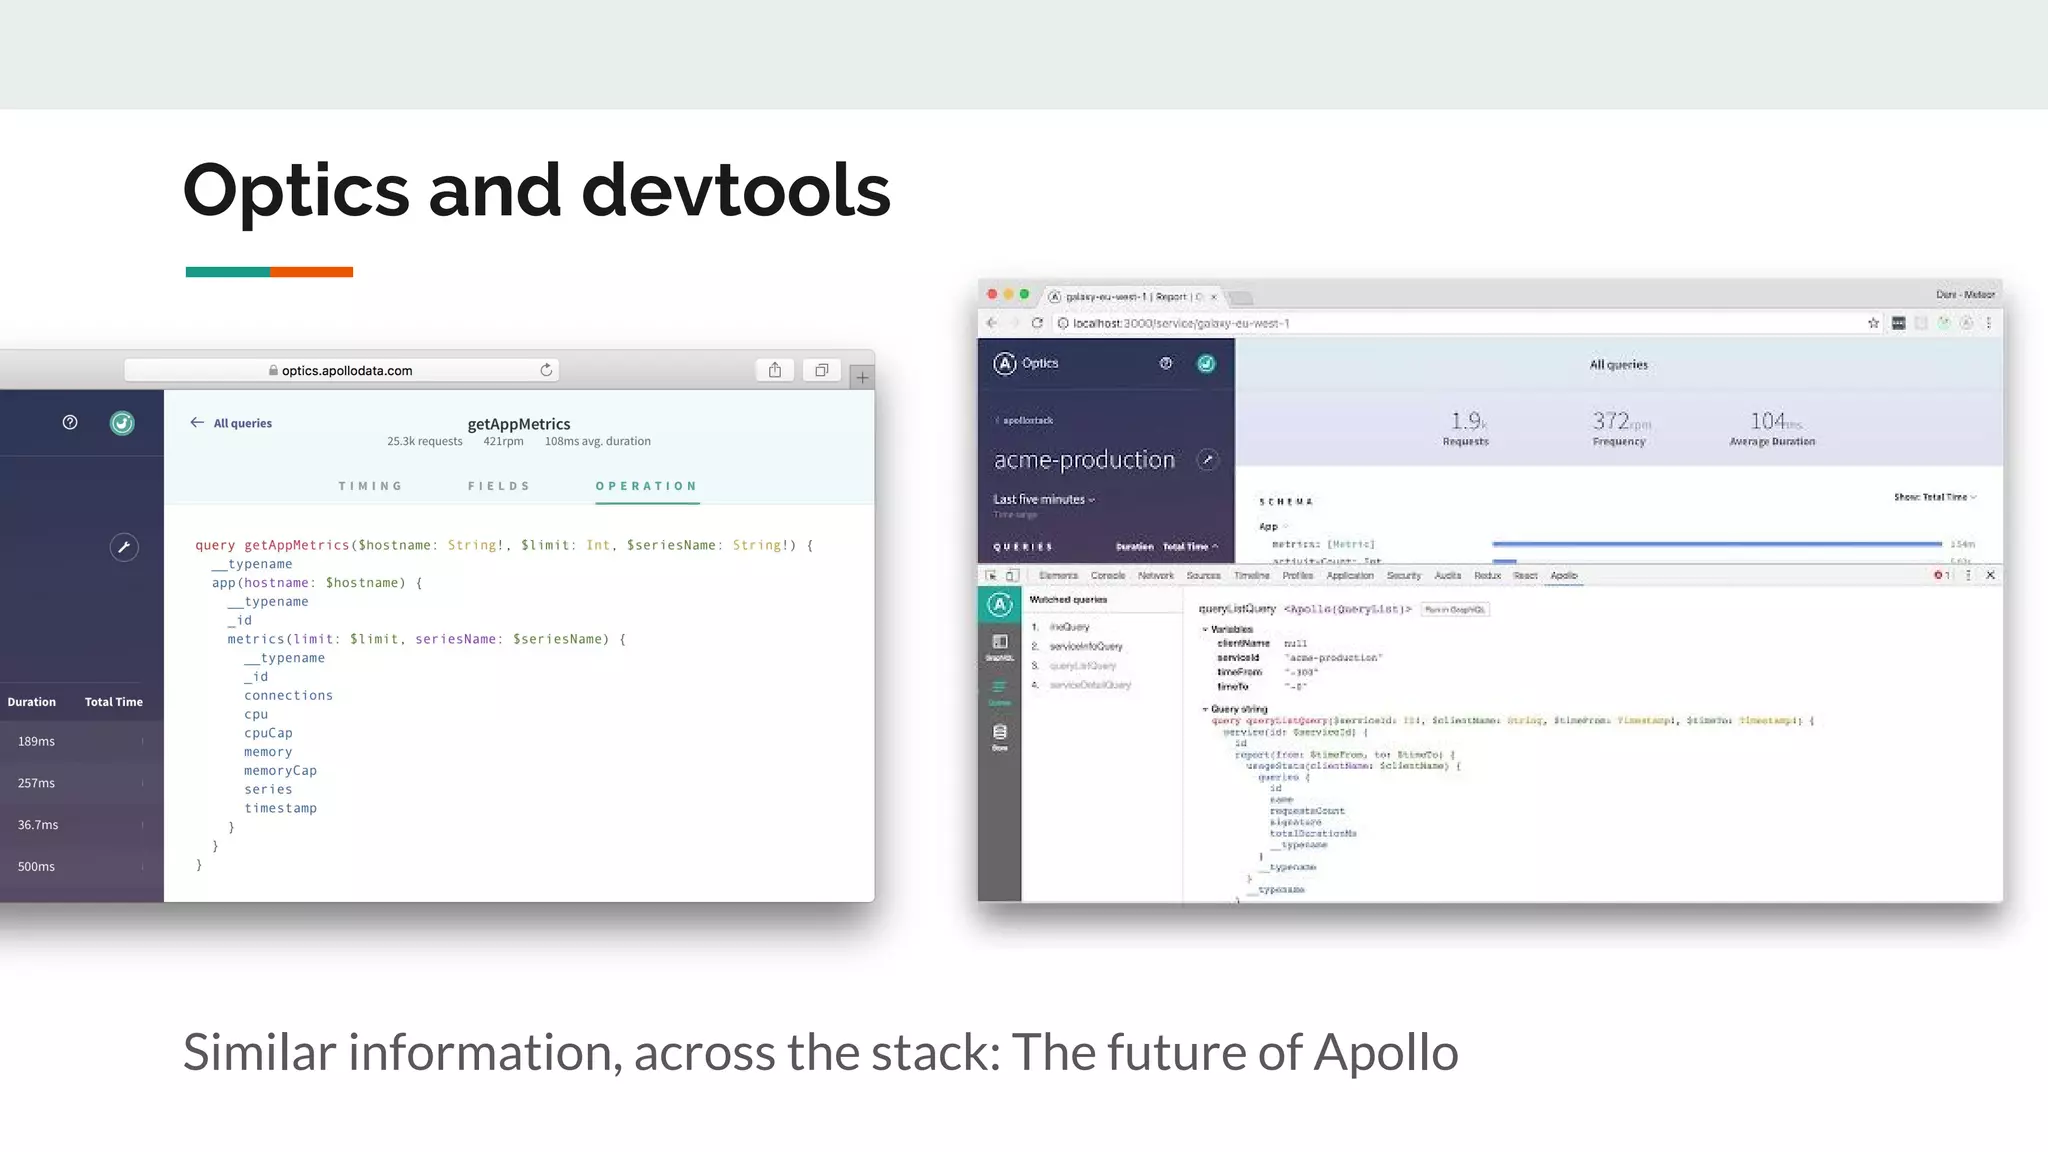2048x1152 pixels.
Task: Toggle Total Time sort arrow under QUERIES
Action: click(x=1190, y=547)
